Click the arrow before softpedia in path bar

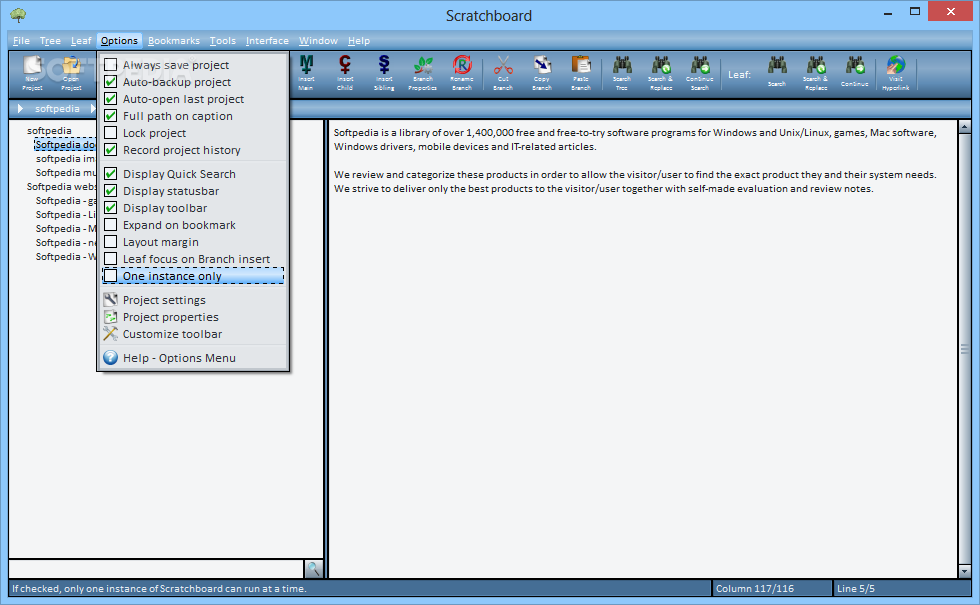20,109
